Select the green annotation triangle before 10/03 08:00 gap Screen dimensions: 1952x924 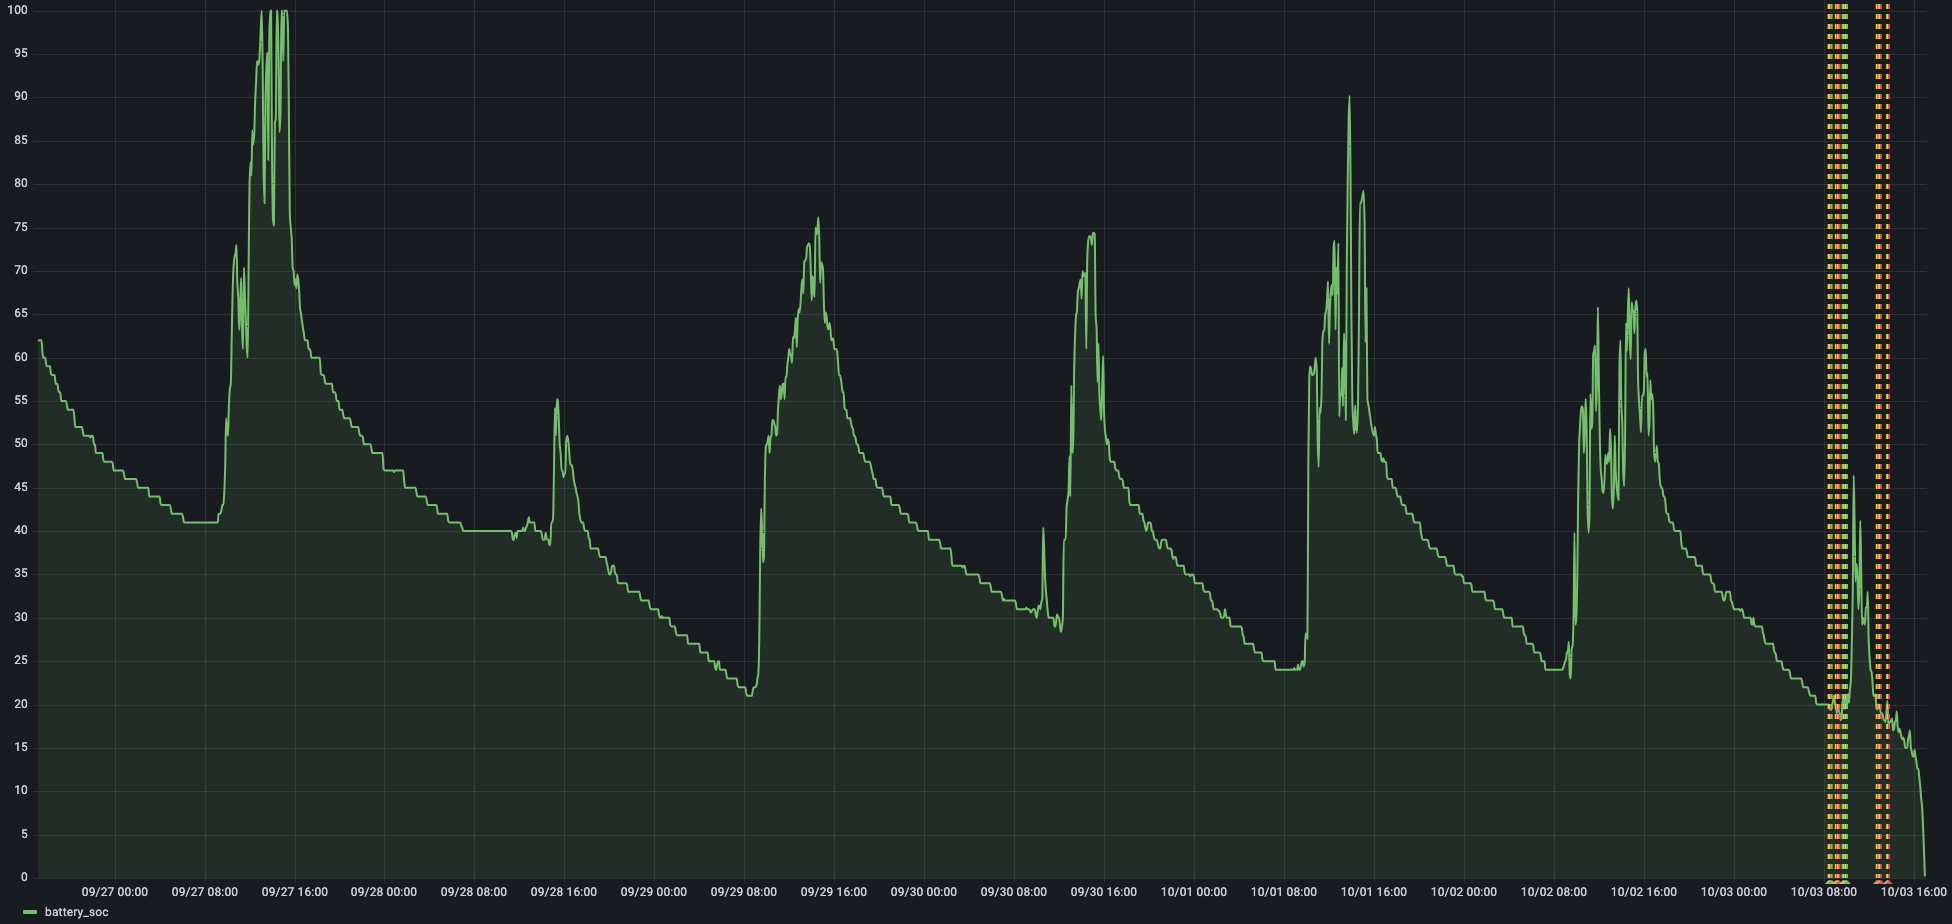point(1846,881)
